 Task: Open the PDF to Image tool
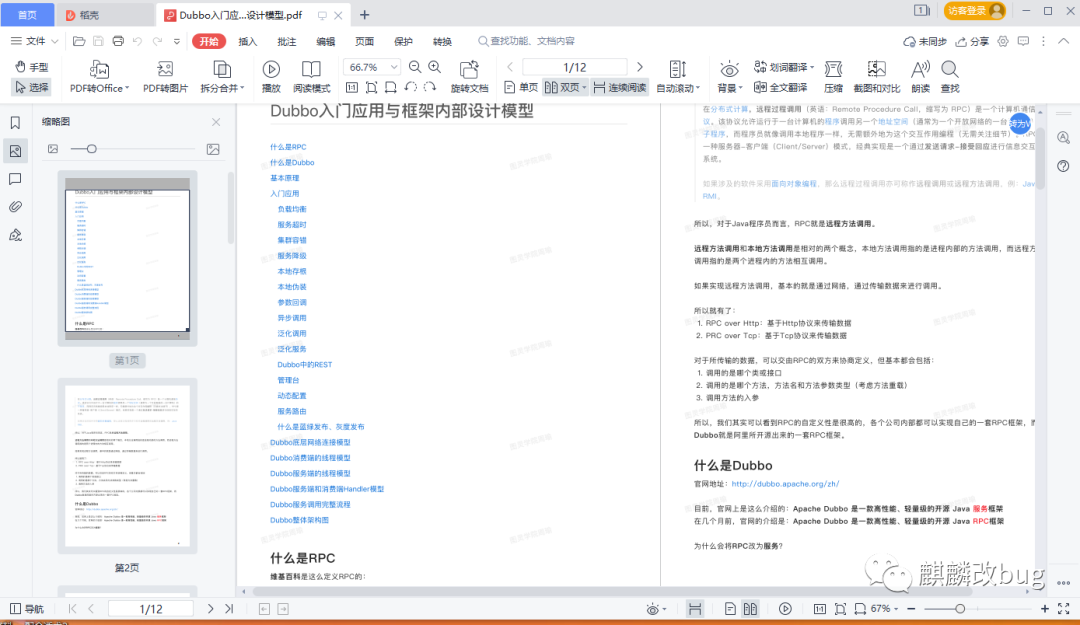pyautogui.click(x=165, y=76)
